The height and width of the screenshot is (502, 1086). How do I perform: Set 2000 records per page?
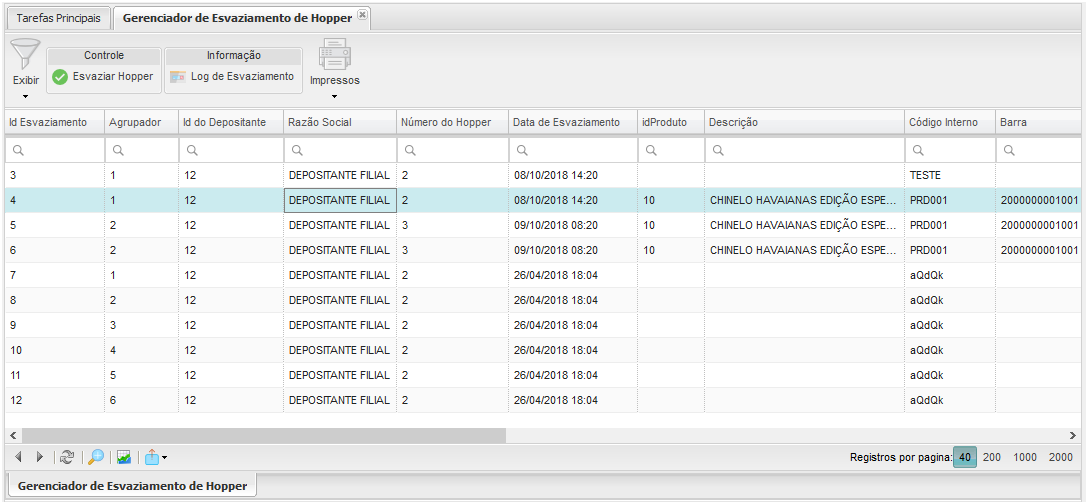(1060, 457)
